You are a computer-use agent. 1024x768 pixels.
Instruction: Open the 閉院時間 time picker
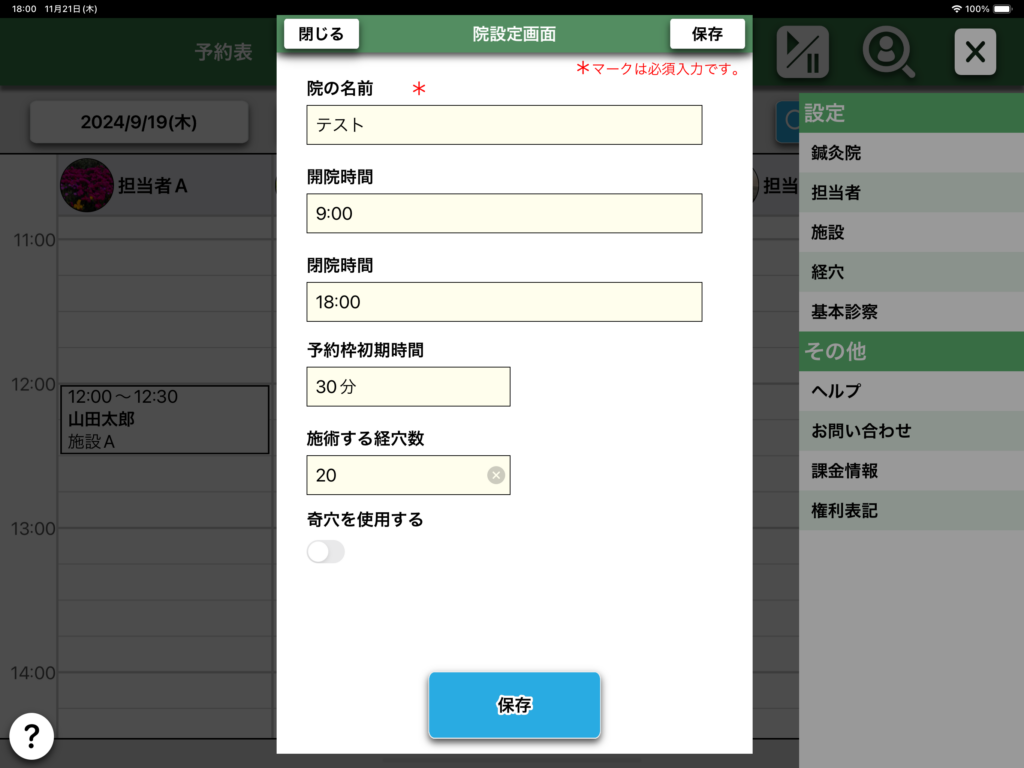pyautogui.click(x=504, y=302)
